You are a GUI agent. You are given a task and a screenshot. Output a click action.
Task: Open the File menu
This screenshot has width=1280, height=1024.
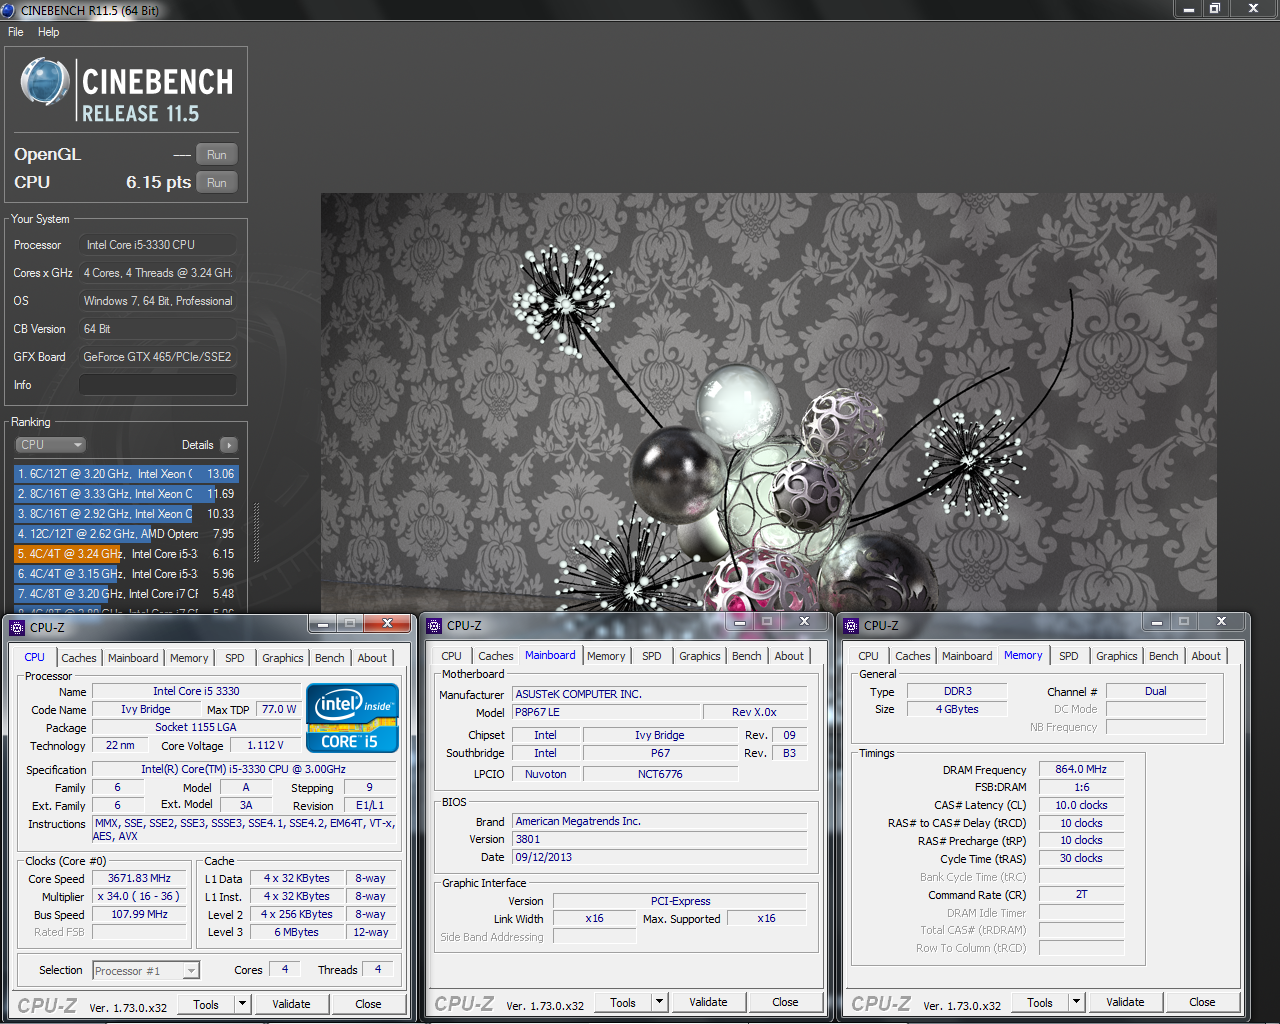point(16,32)
